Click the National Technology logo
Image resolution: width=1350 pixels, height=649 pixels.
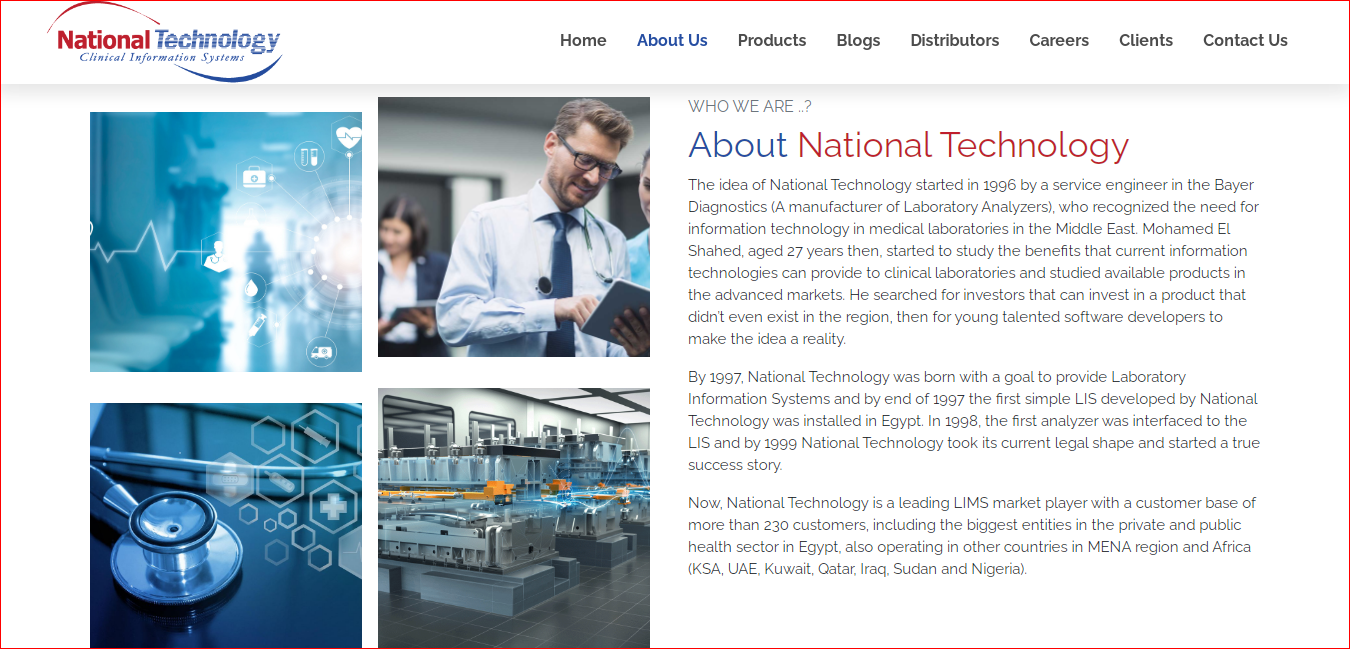click(164, 42)
